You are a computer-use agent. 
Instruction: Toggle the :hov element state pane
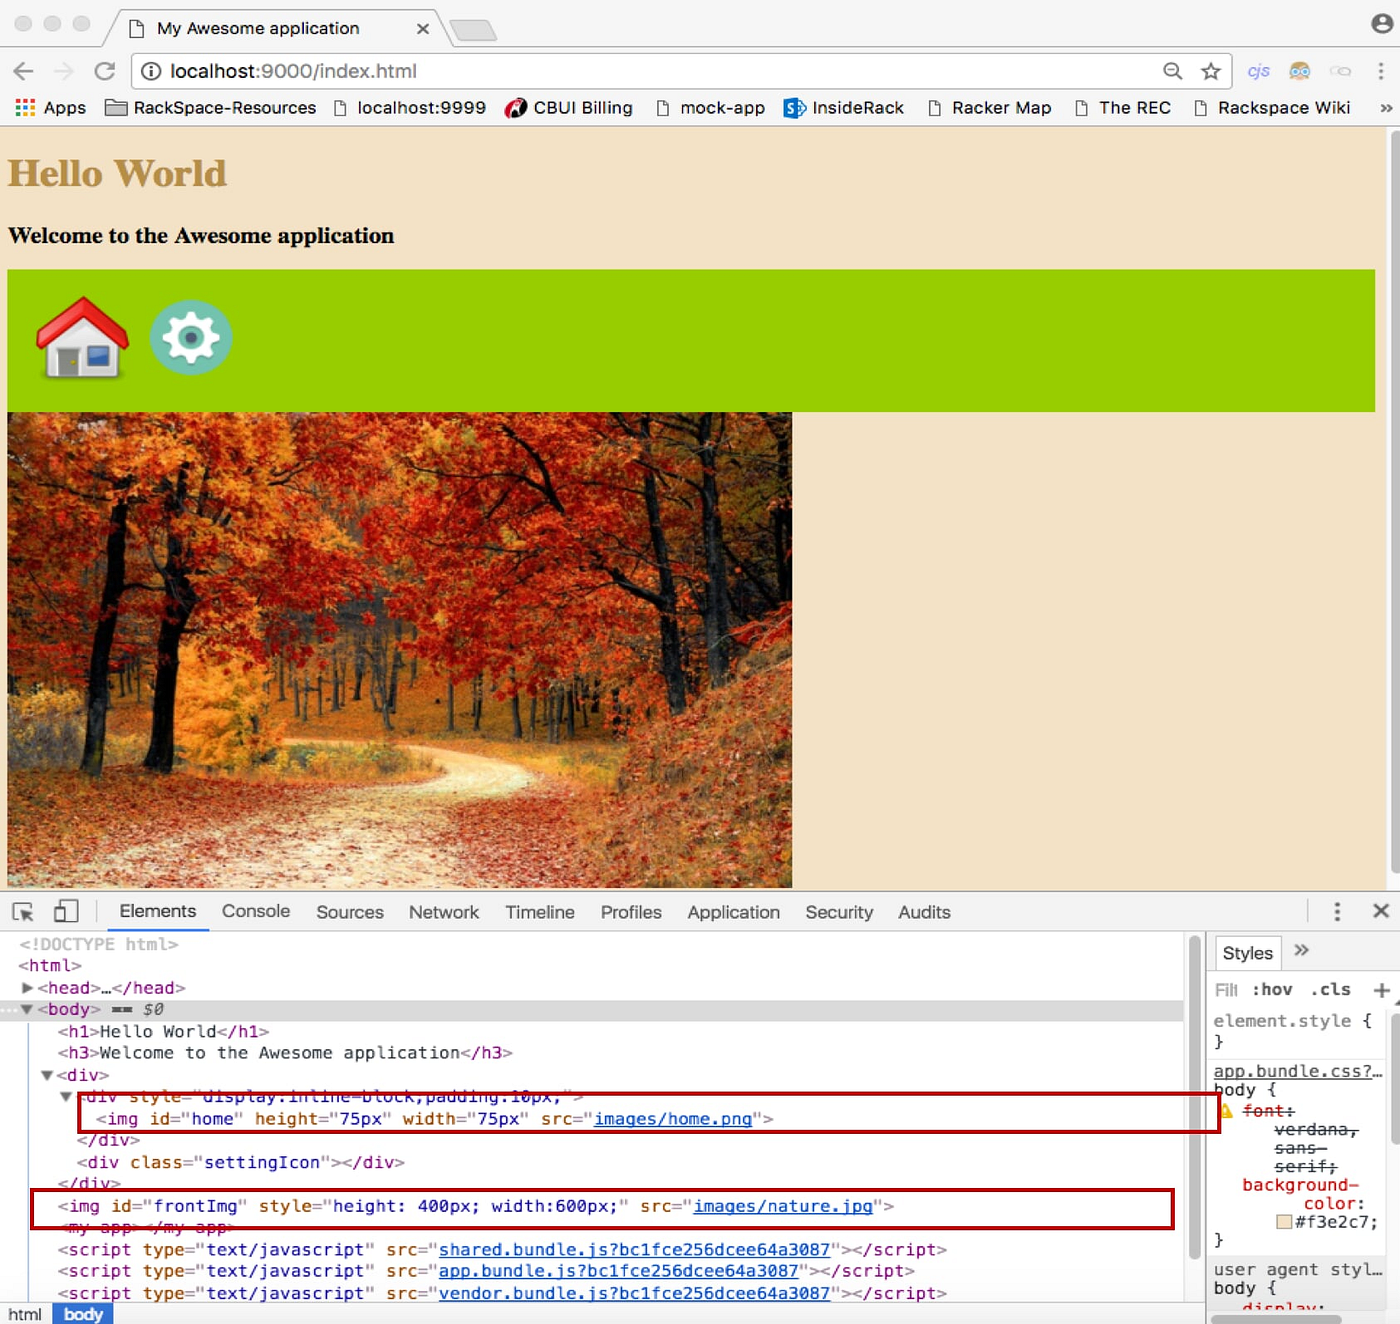[x=1272, y=989]
